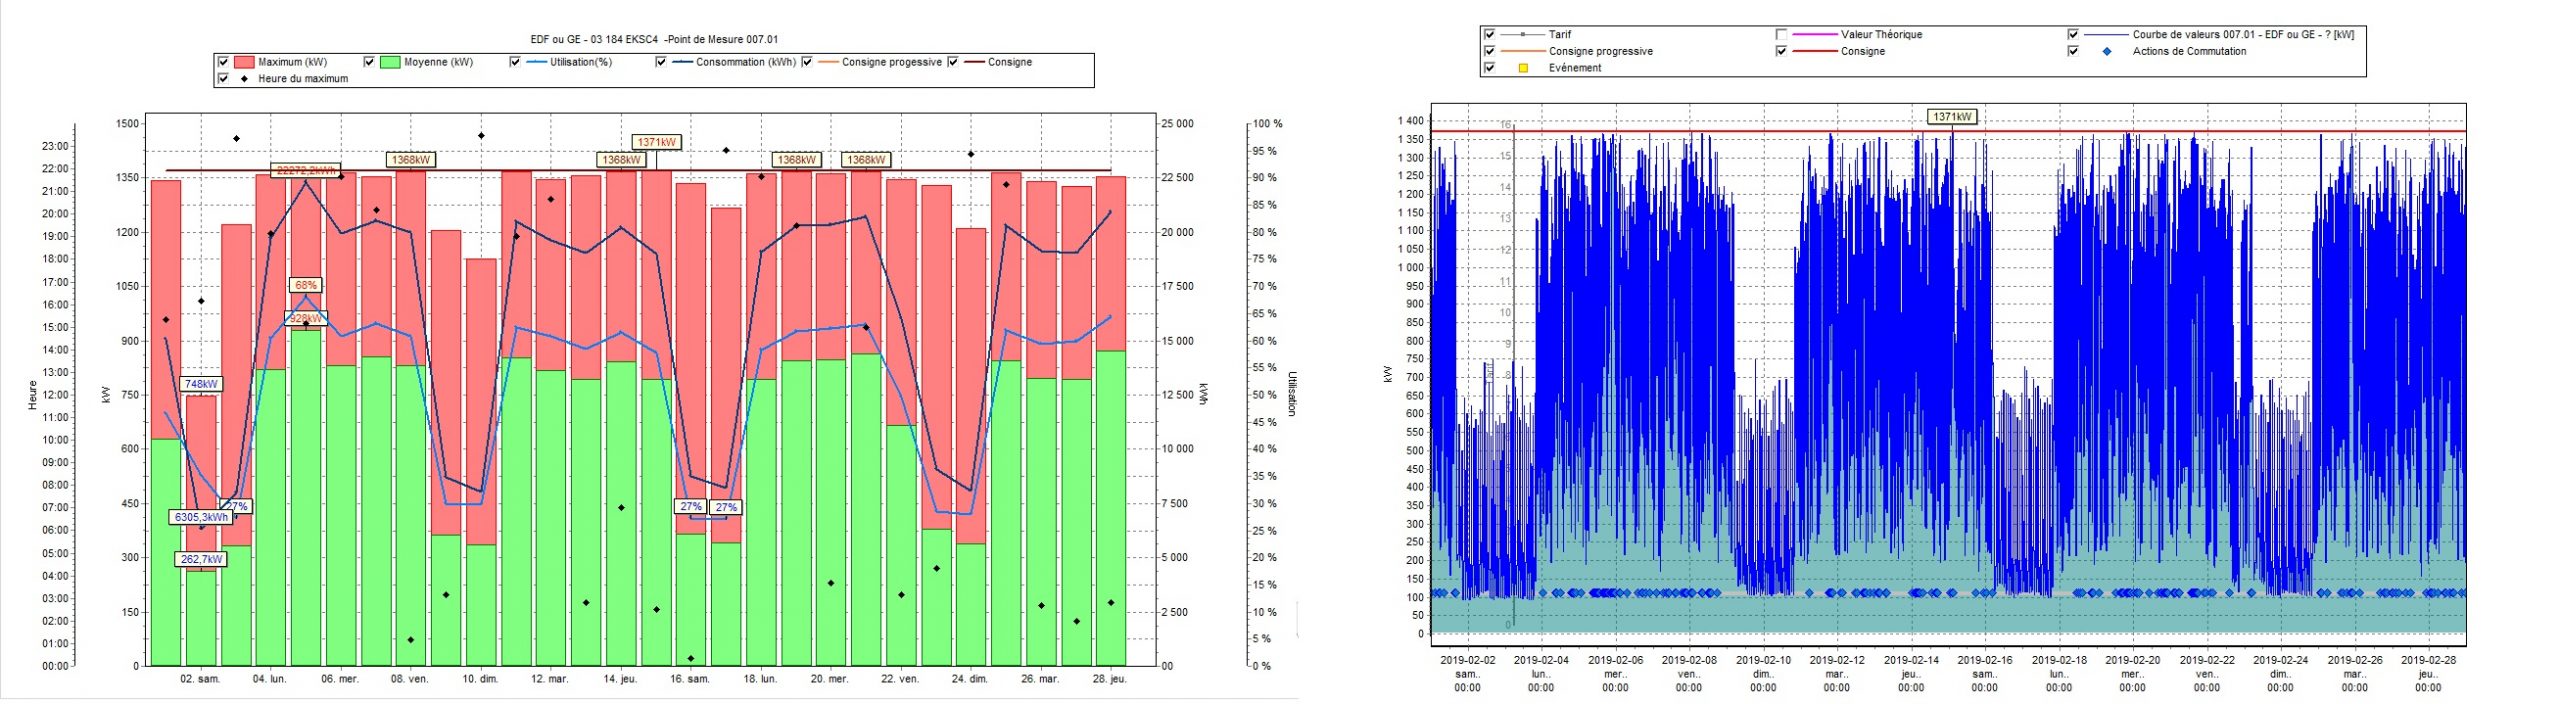Disable the Utilisation(%) series checkbox
The width and height of the screenshot is (2560, 704).
pyautogui.click(x=515, y=62)
